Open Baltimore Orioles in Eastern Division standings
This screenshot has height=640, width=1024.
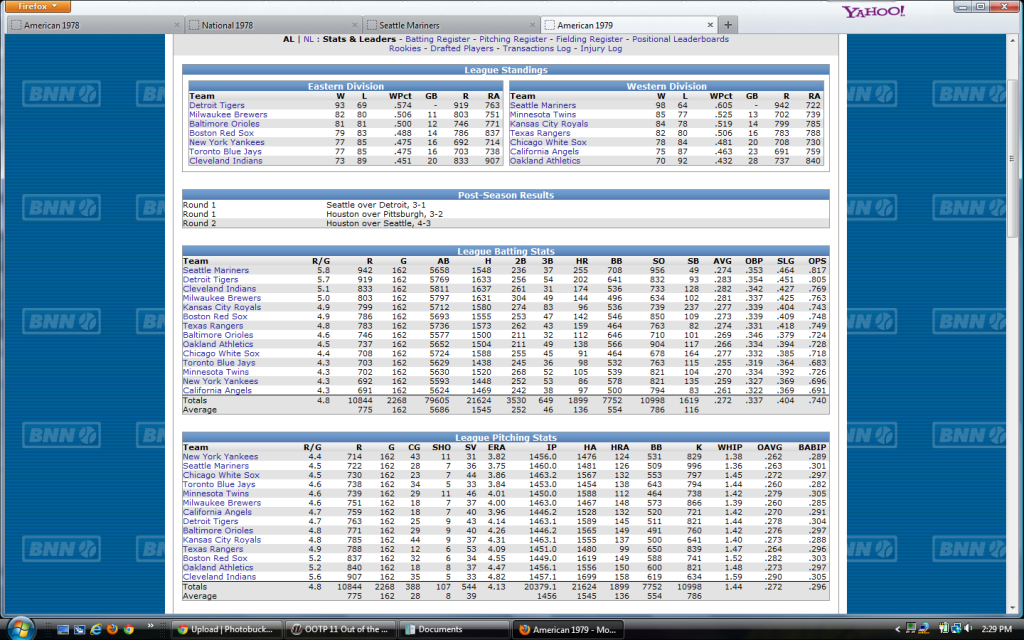(x=224, y=123)
